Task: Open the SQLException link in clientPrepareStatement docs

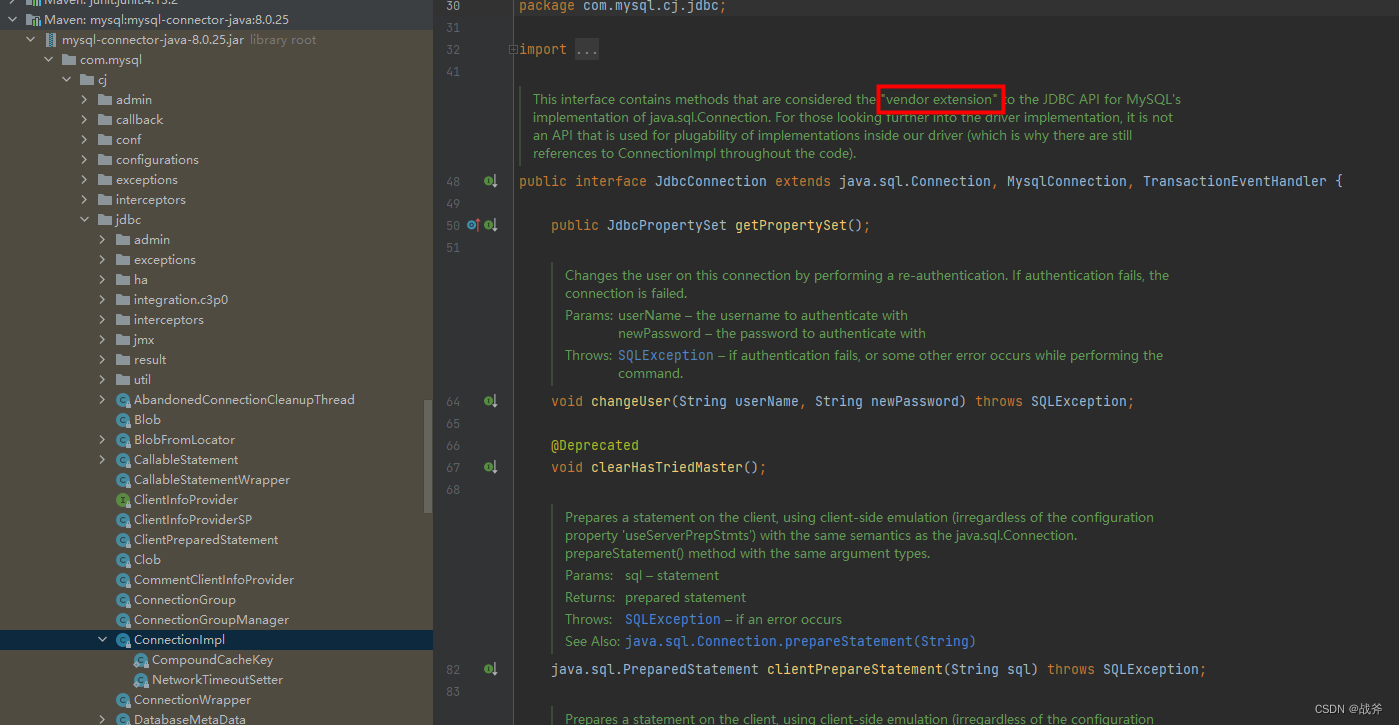Action: 673,619
